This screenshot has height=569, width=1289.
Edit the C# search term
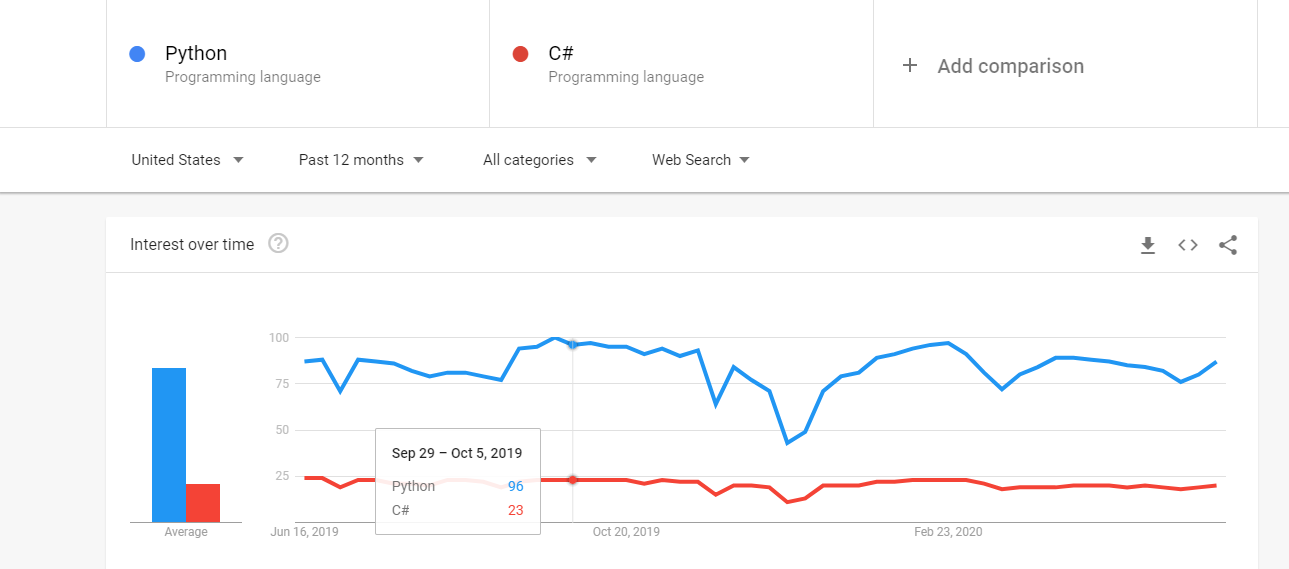(561, 54)
